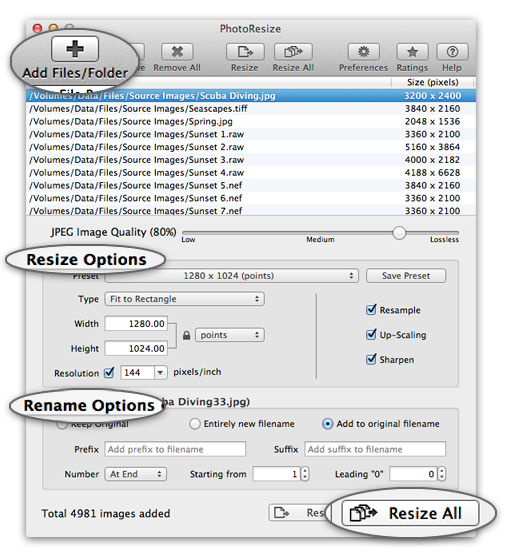506x560 pixels.
Task: Select the Seascapes.tiff file row
Action: (251, 109)
